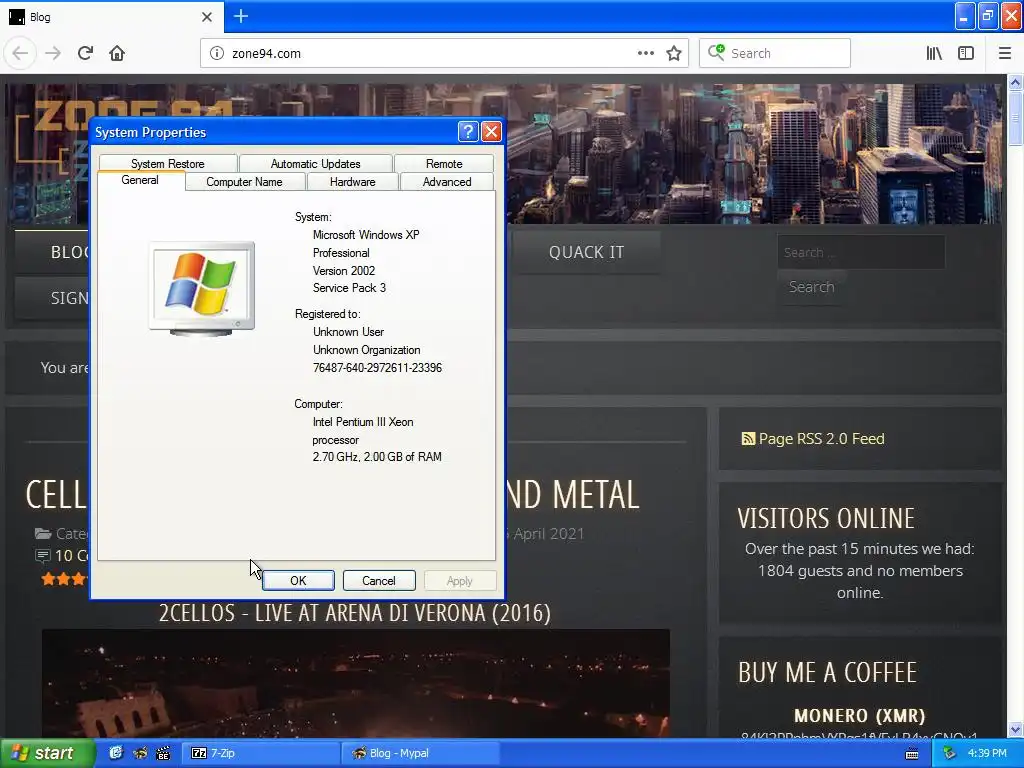Open a new tab with plus button
1024x768 pixels.
(240, 16)
